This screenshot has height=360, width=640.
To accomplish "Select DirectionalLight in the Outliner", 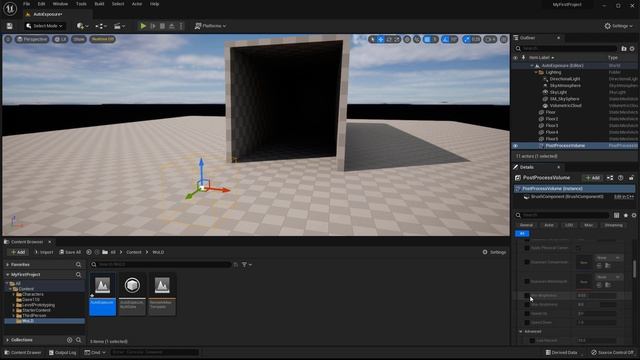I will [x=564, y=79].
